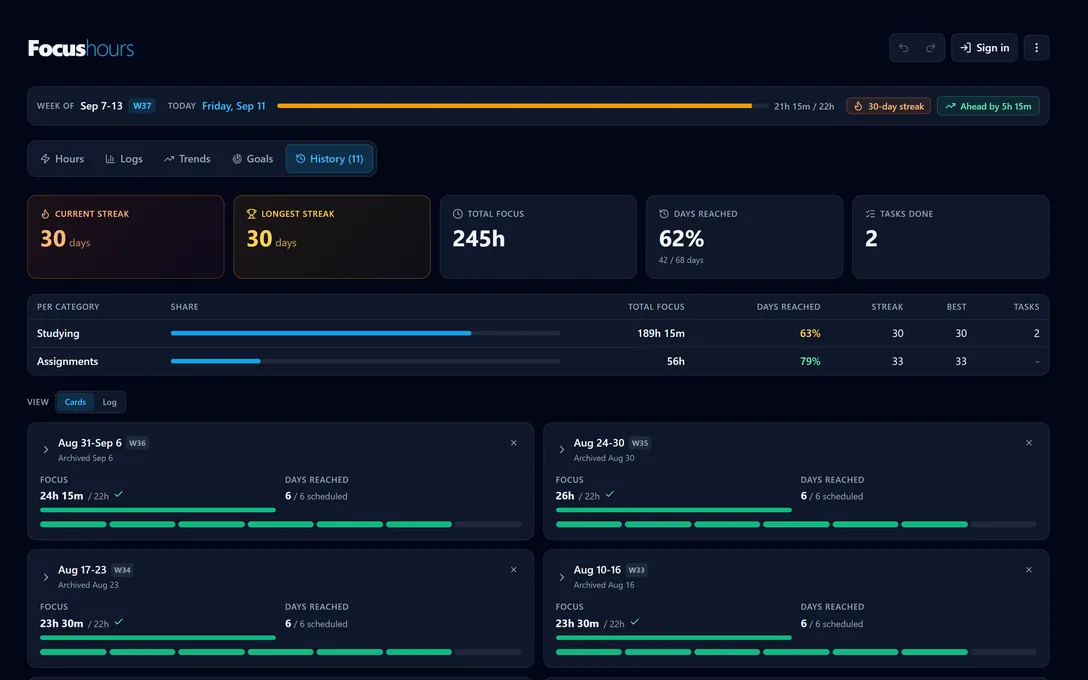Expand the Aug 10-16 week card
The height and width of the screenshot is (680, 1088).
561,577
